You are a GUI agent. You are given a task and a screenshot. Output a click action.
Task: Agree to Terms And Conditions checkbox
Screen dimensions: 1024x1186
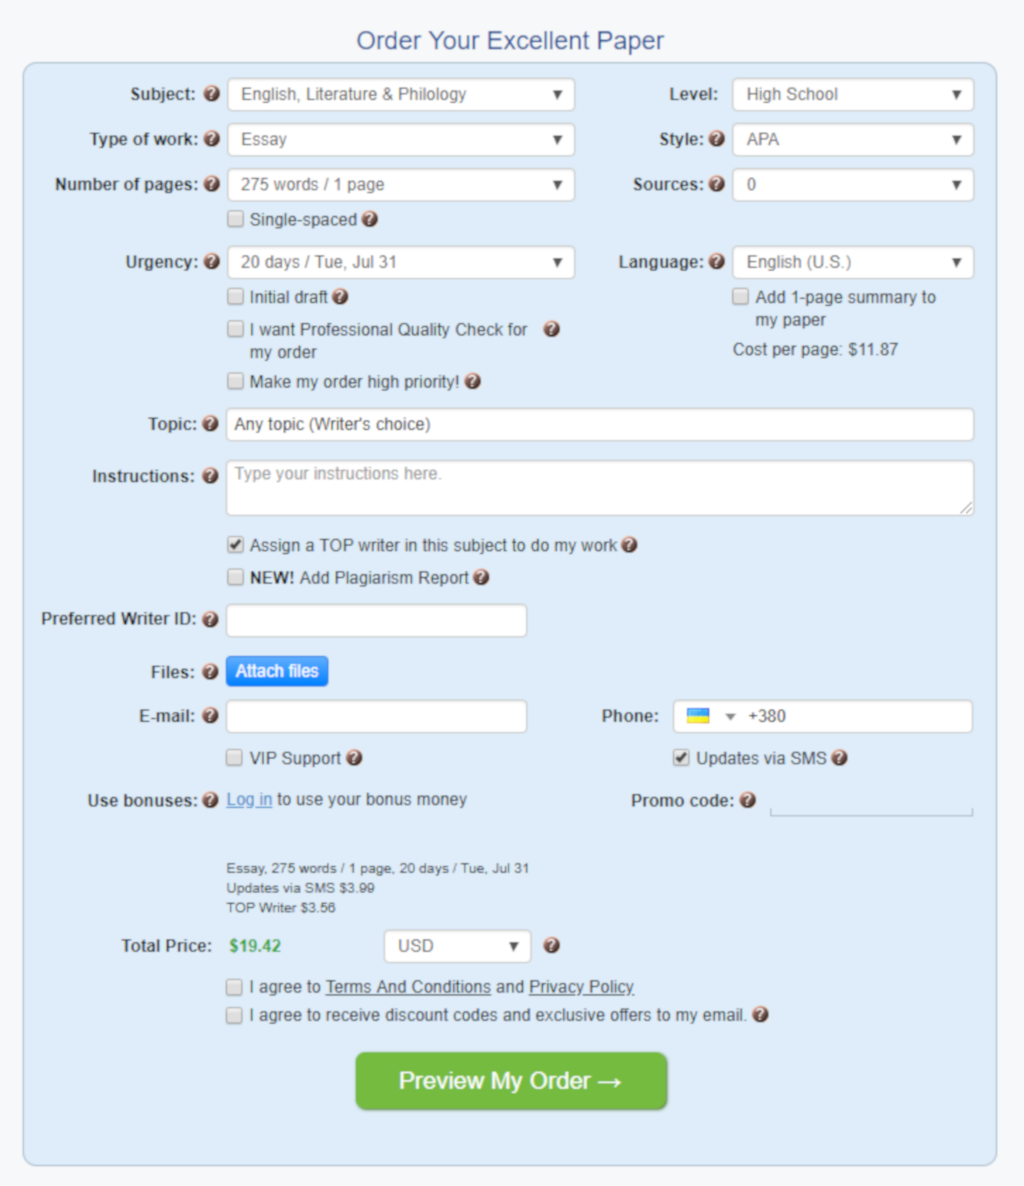234,987
